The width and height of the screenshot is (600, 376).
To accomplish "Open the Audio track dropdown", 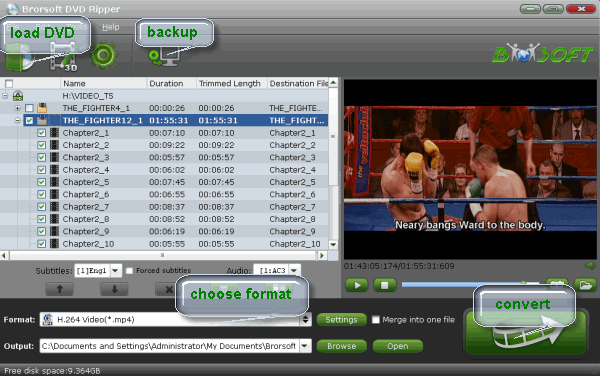I will click(277, 270).
